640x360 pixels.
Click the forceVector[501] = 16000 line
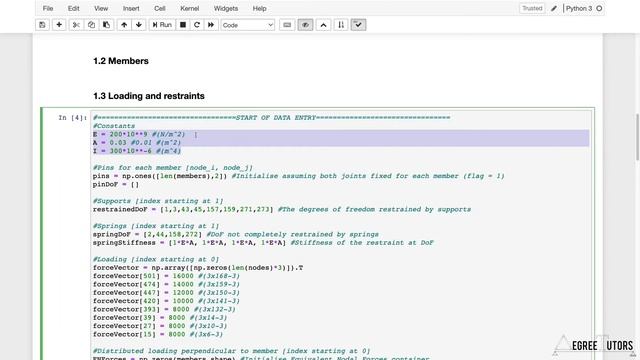tap(166, 276)
